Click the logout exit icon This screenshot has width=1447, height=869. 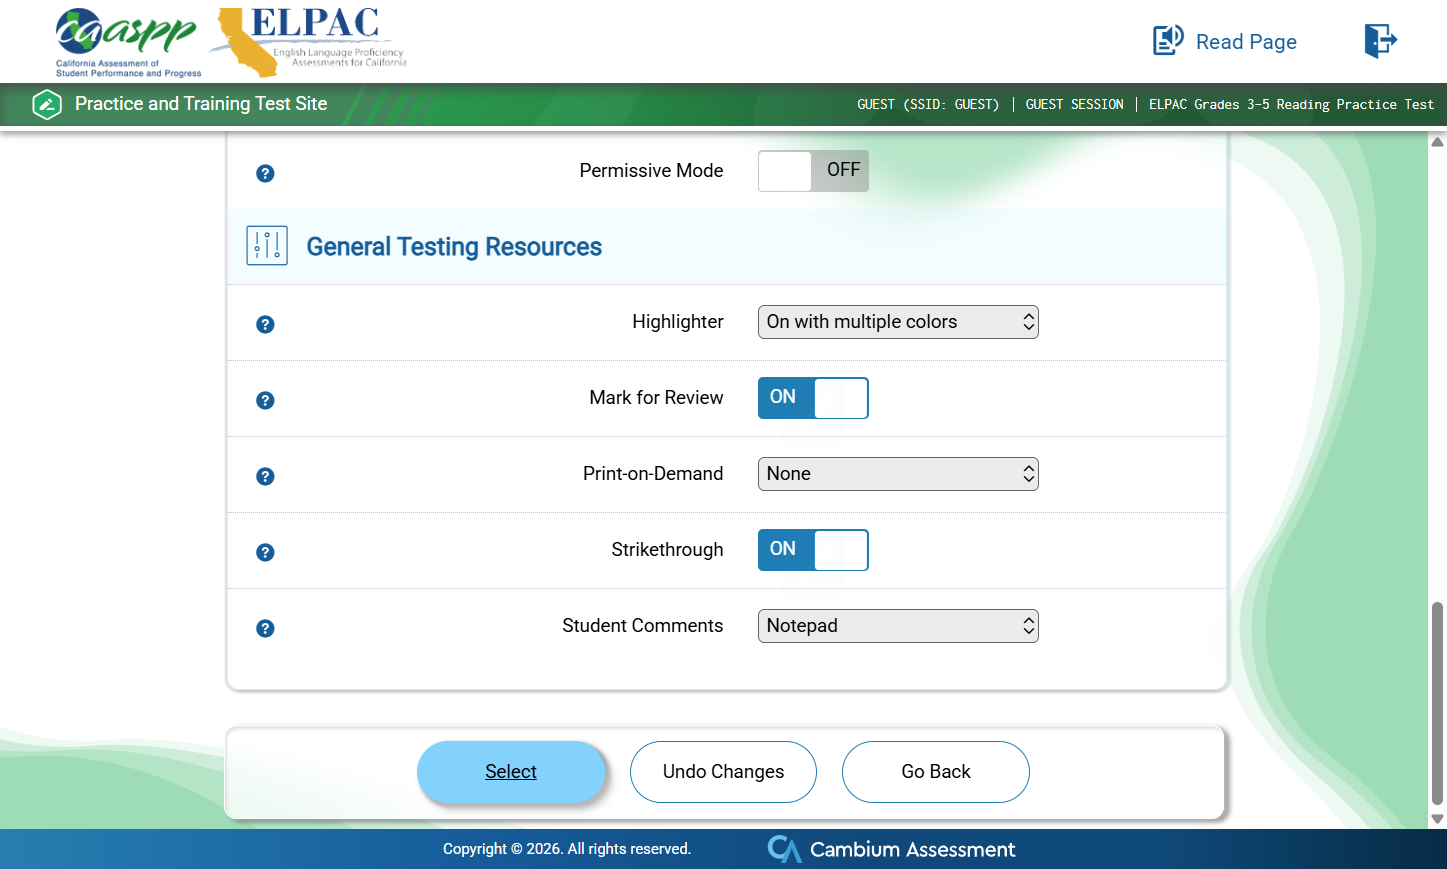[x=1381, y=41]
